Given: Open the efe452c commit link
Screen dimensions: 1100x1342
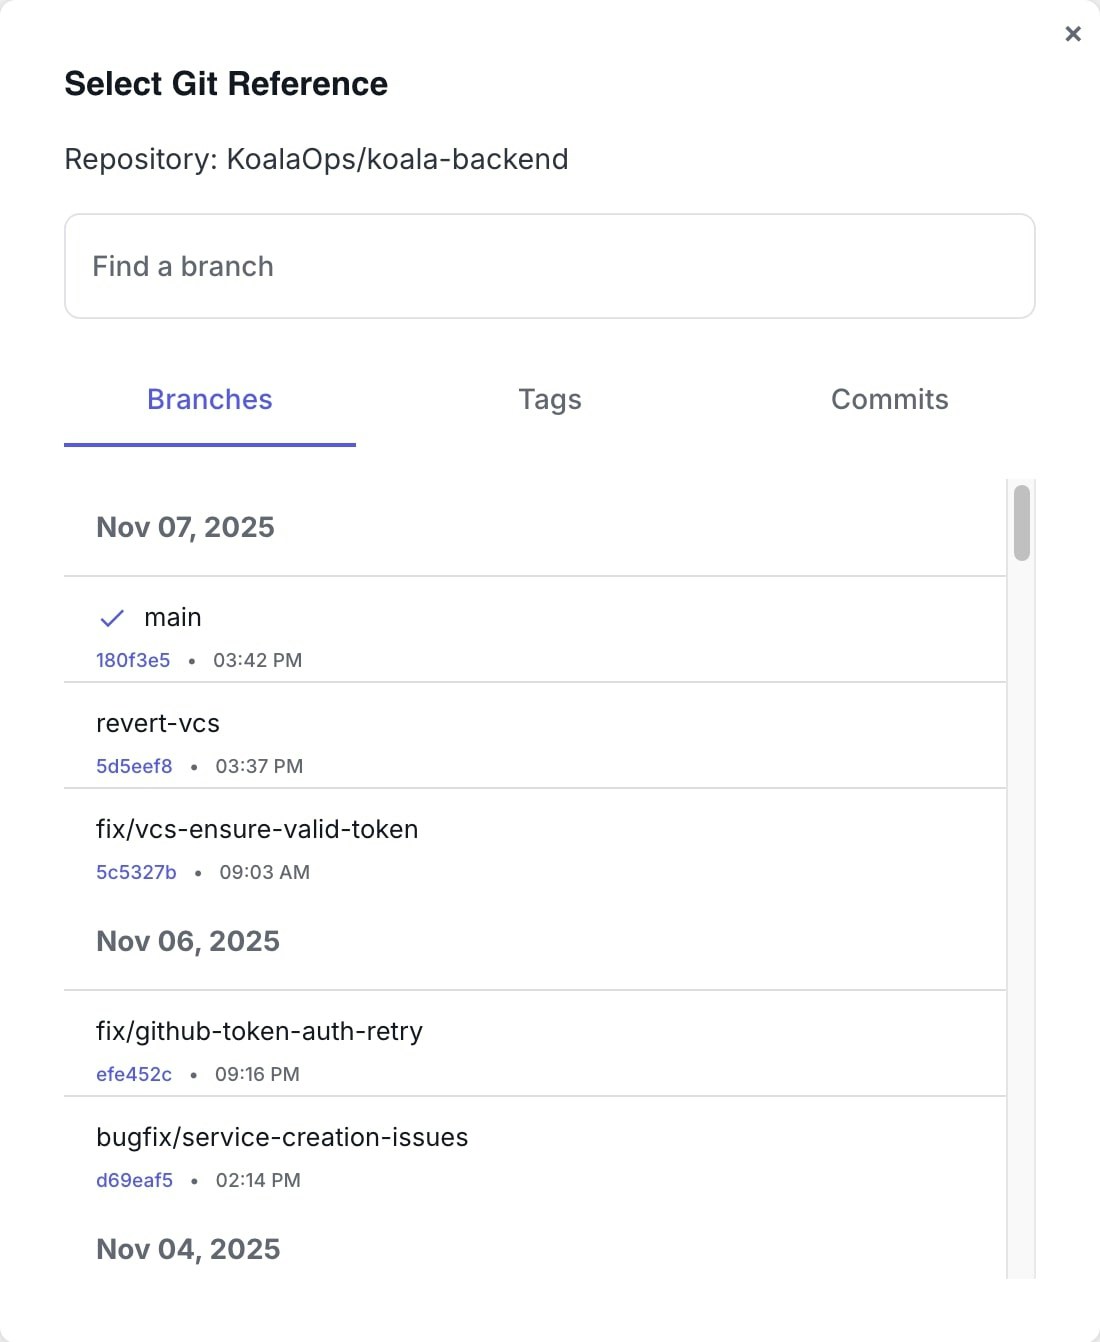Looking at the screenshot, I should (x=134, y=1074).
